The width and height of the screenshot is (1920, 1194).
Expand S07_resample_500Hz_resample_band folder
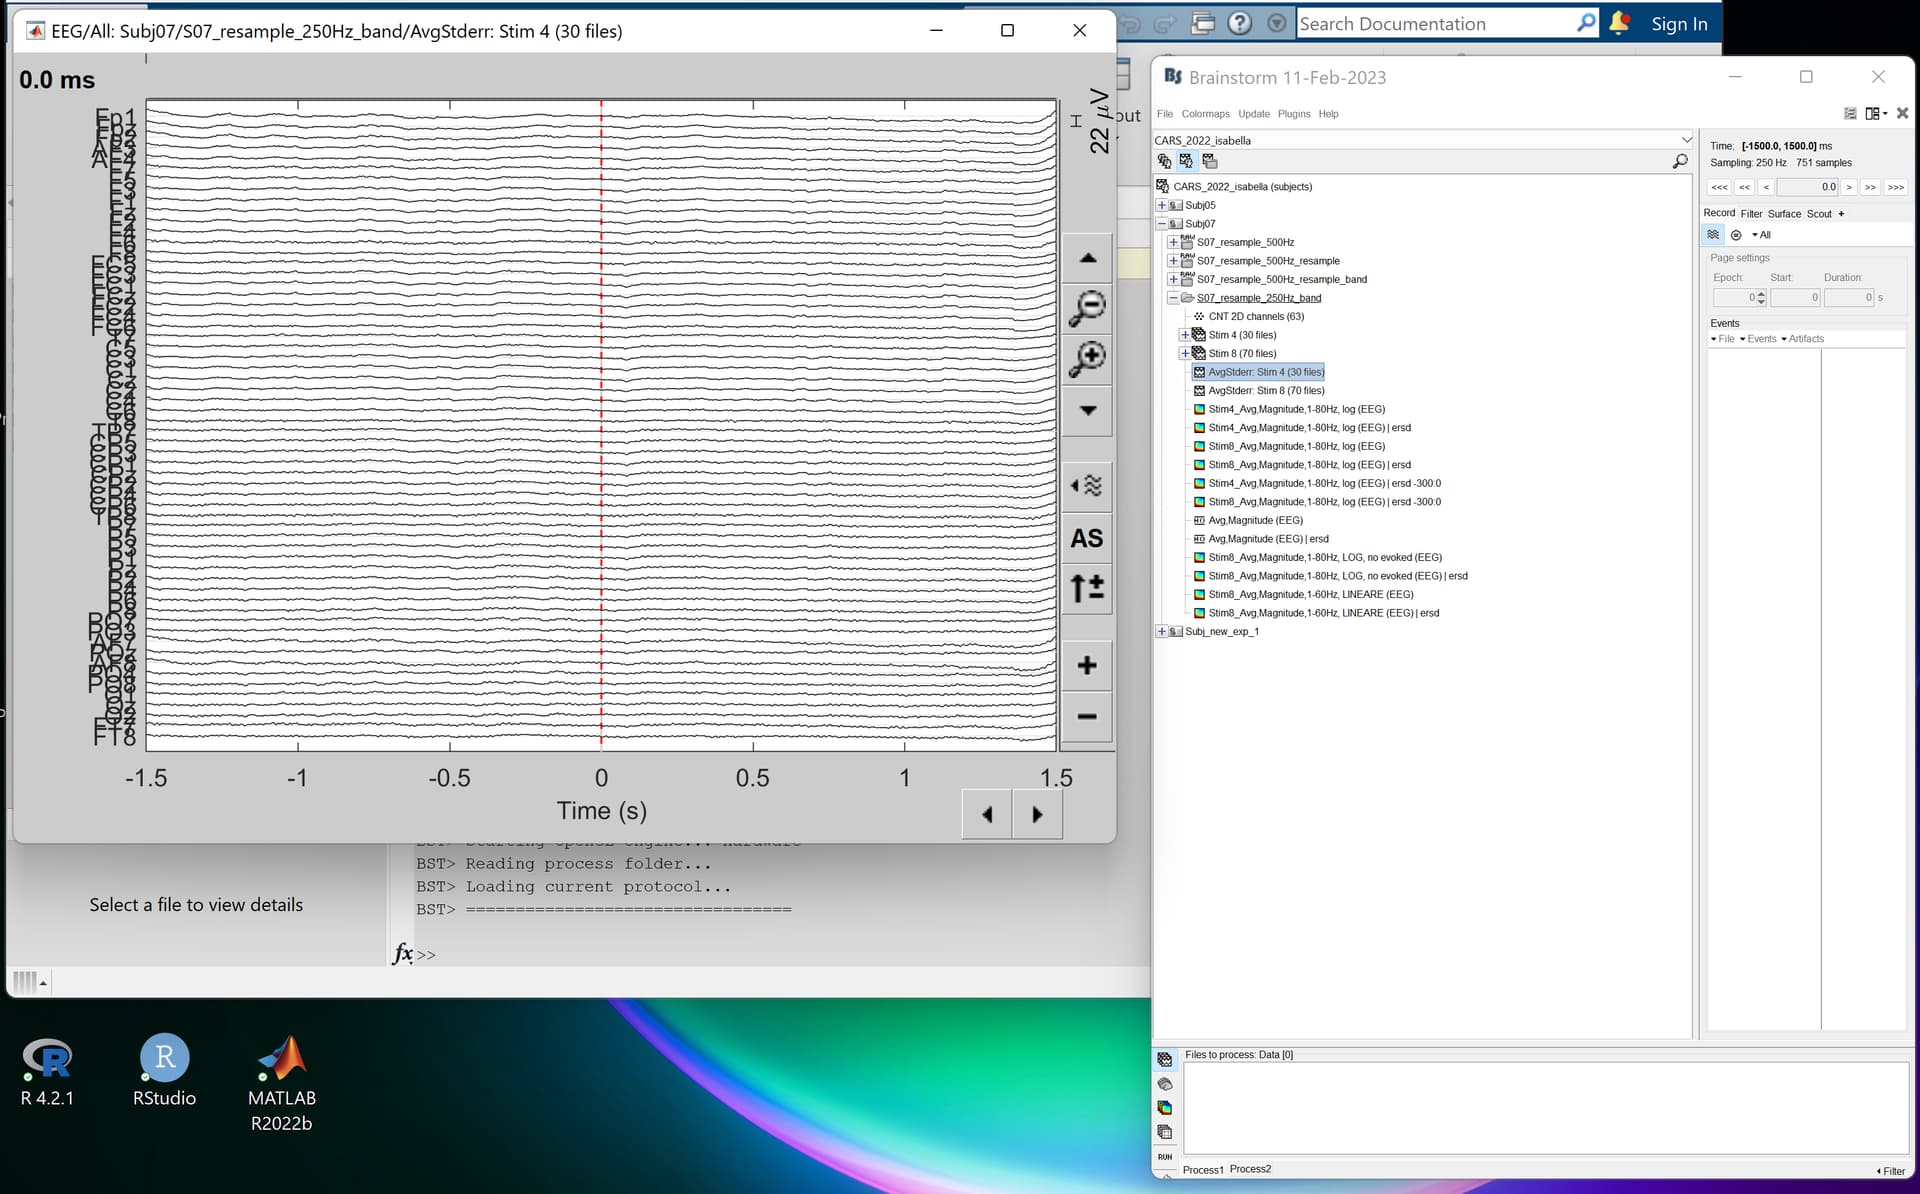point(1173,279)
